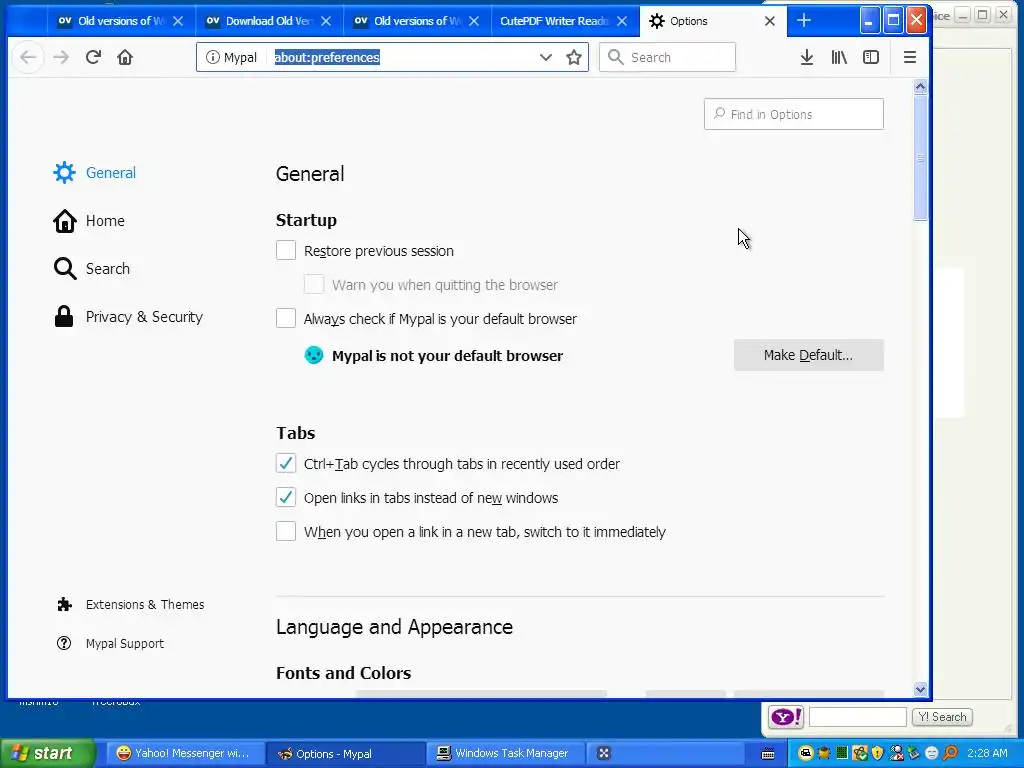Click the about:preferences address bar
The height and width of the screenshot is (768, 1024).
(392, 57)
